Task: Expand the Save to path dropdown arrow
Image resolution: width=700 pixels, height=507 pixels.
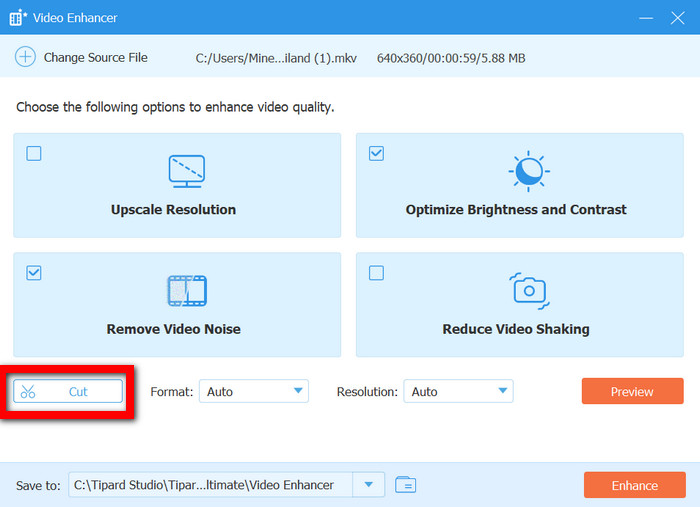Action: [370, 485]
